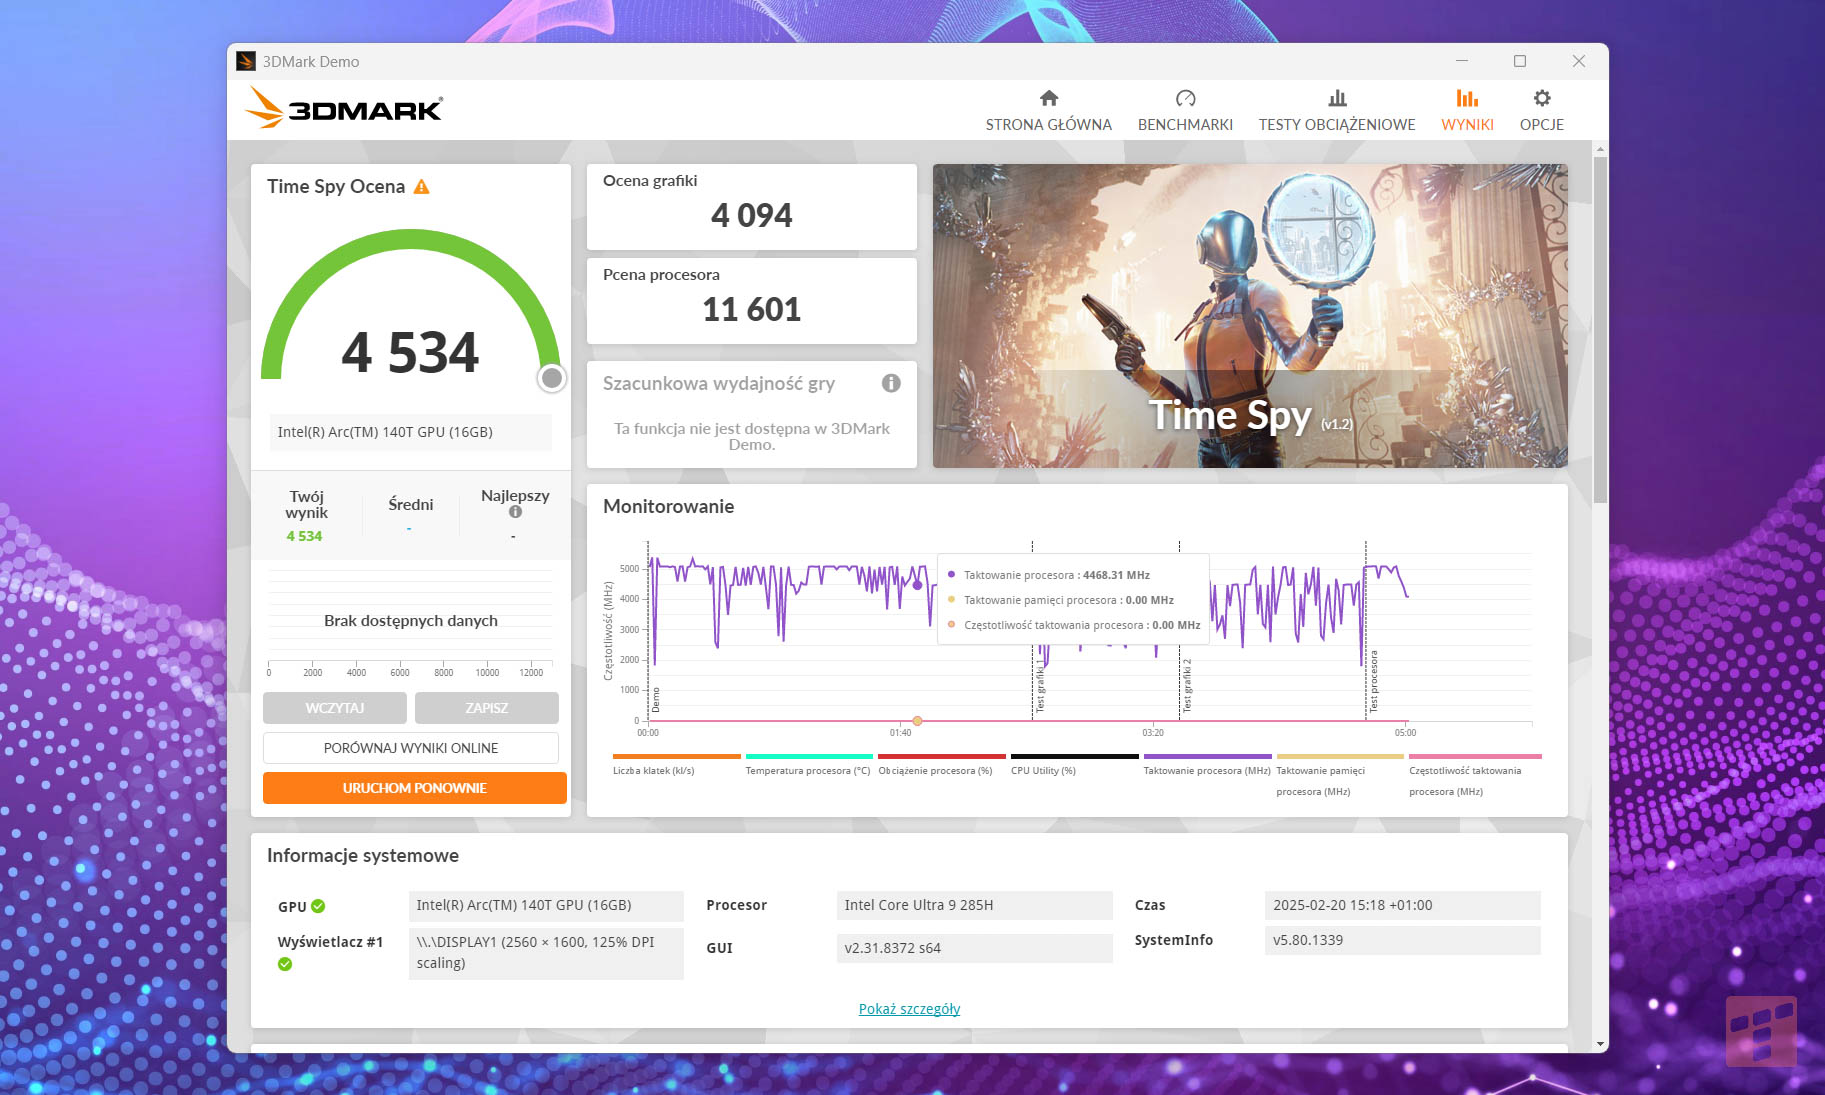Click the Test procesora chart marker
The width and height of the screenshot is (1825, 1095).
click(1373, 681)
